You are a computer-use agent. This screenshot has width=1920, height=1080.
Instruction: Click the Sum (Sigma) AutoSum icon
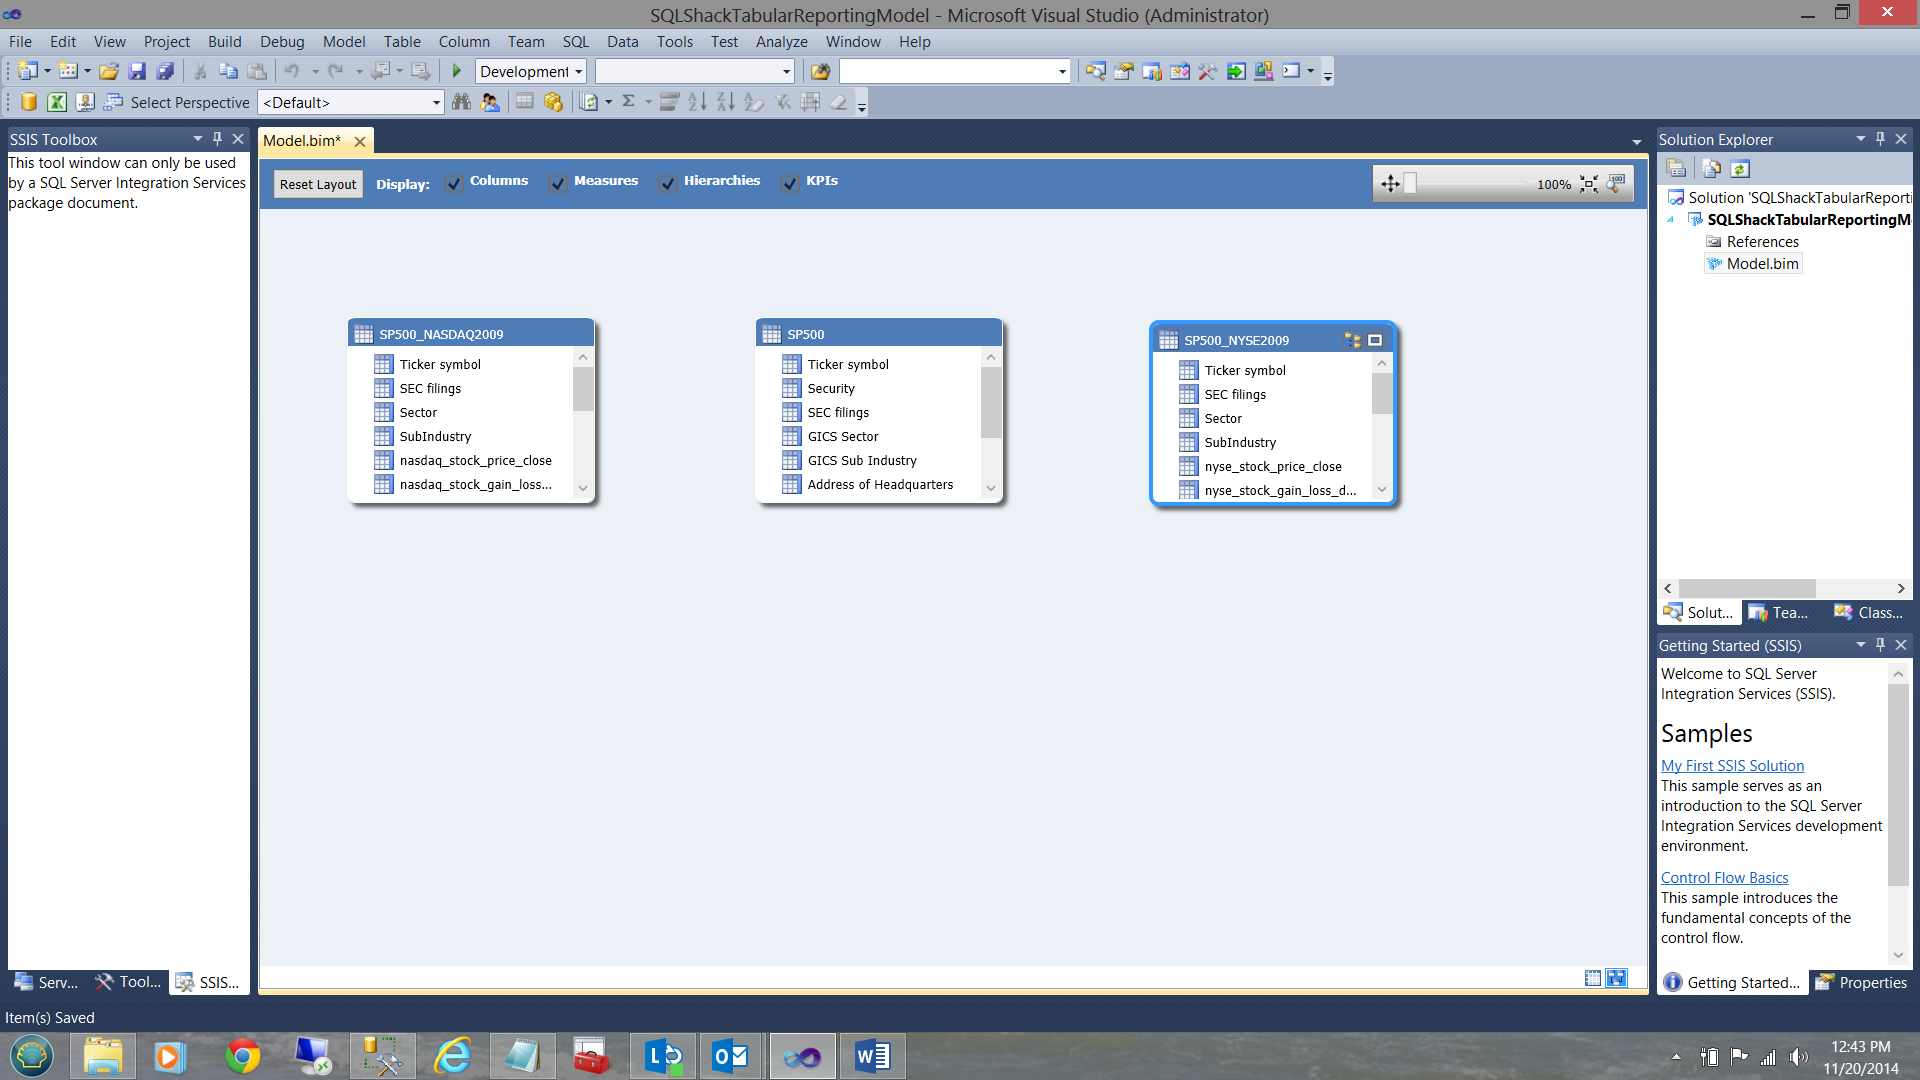(x=629, y=101)
